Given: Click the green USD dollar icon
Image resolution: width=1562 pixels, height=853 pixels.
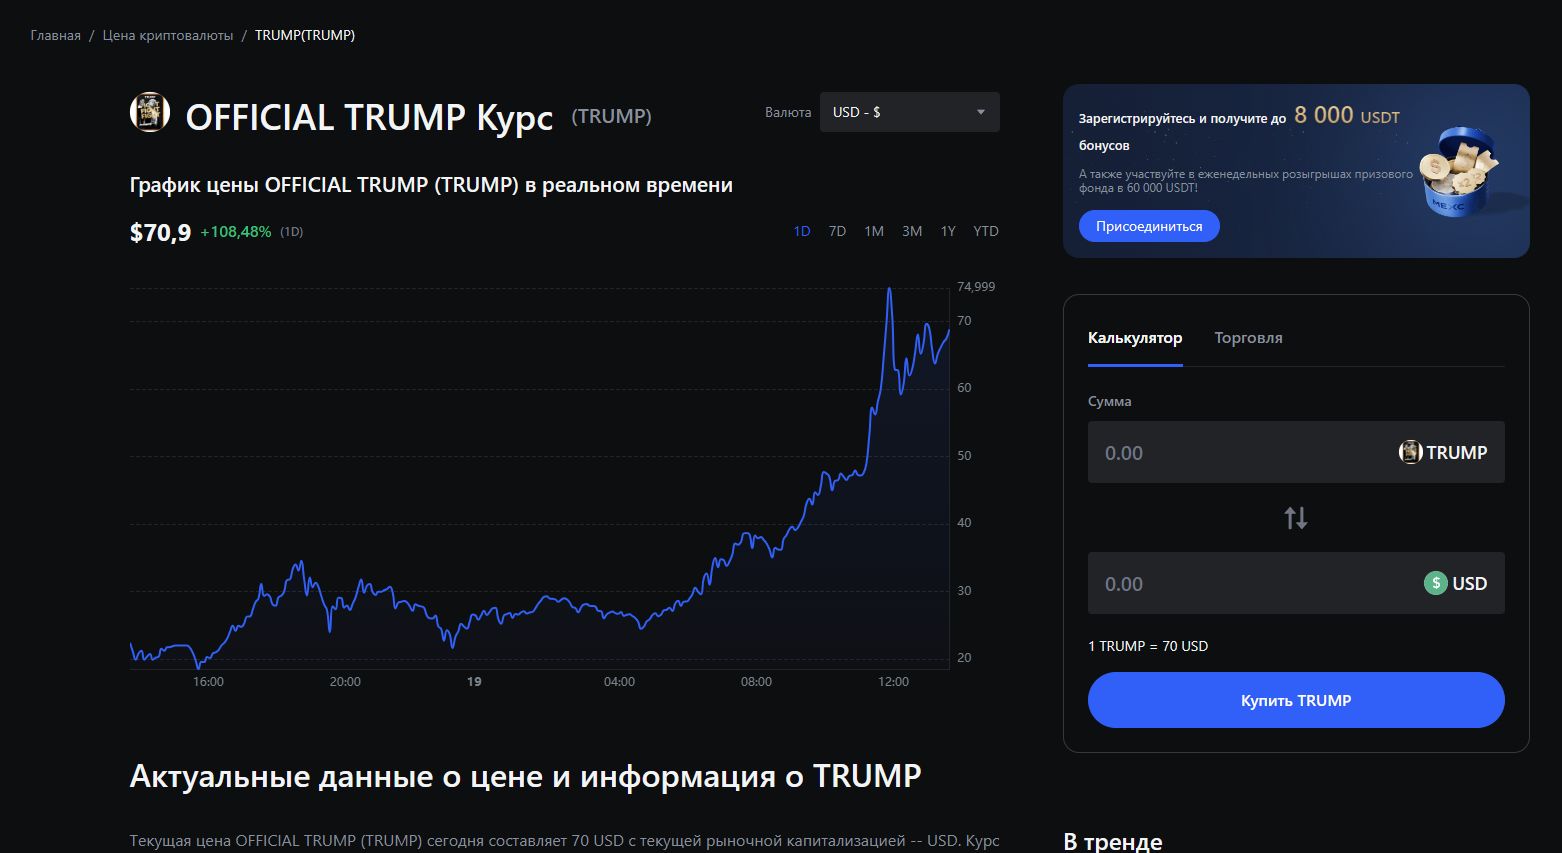Looking at the screenshot, I should [x=1435, y=583].
